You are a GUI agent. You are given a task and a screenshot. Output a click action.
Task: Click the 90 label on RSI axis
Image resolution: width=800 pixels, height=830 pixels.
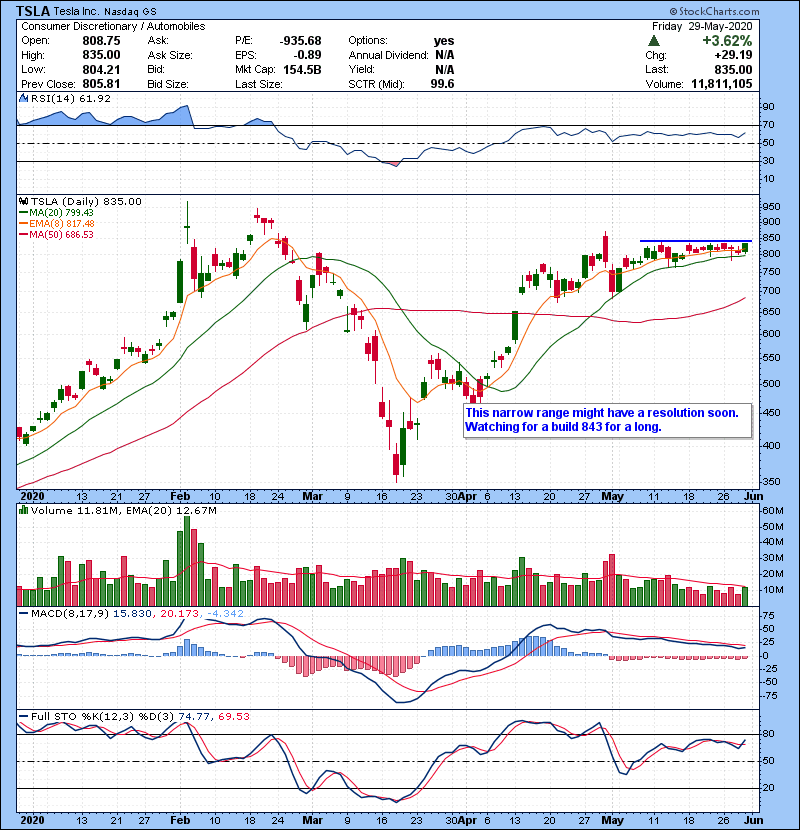(768, 107)
